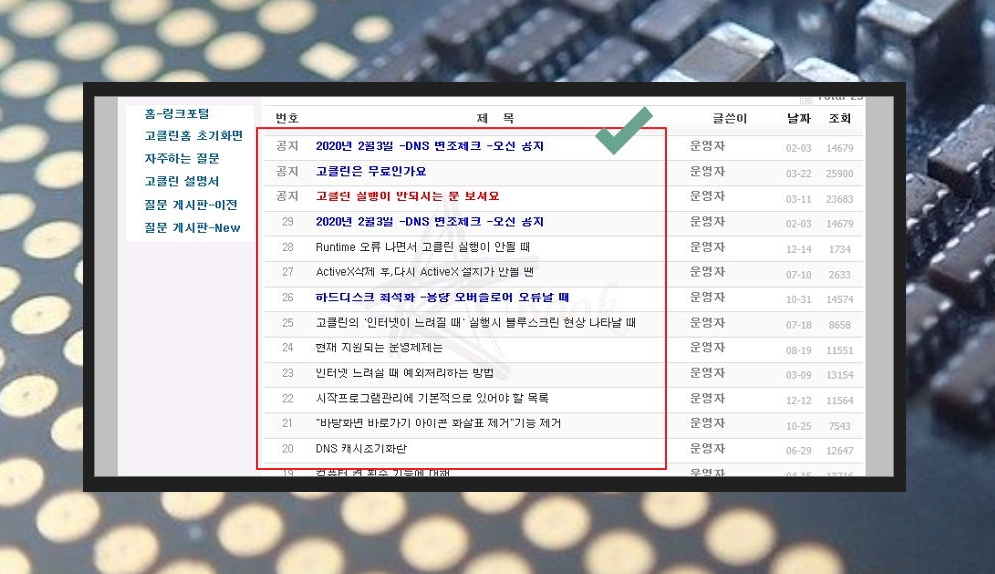Click row number 24
The height and width of the screenshot is (574, 995).
pos(287,348)
